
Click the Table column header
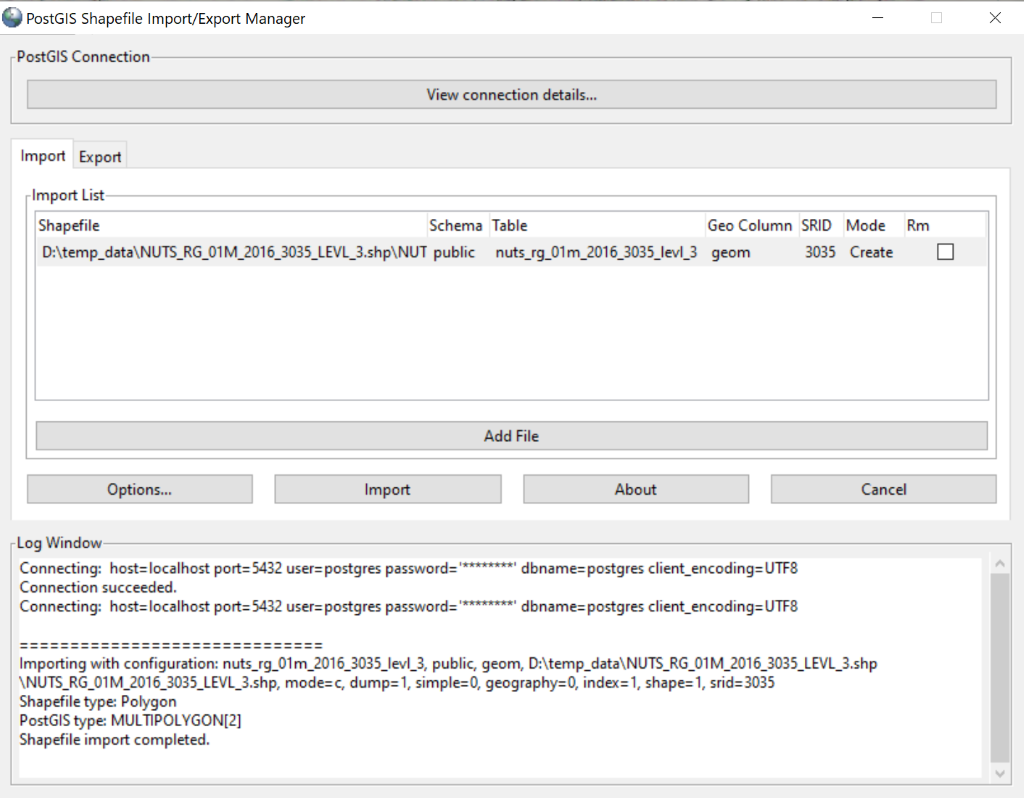tap(597, 225)
